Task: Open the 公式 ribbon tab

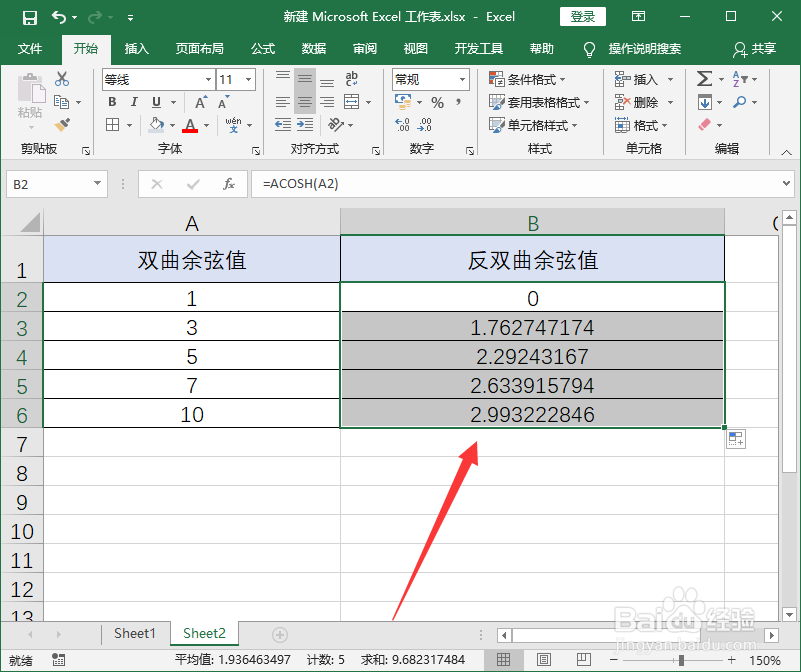Action: pos(262,47)
